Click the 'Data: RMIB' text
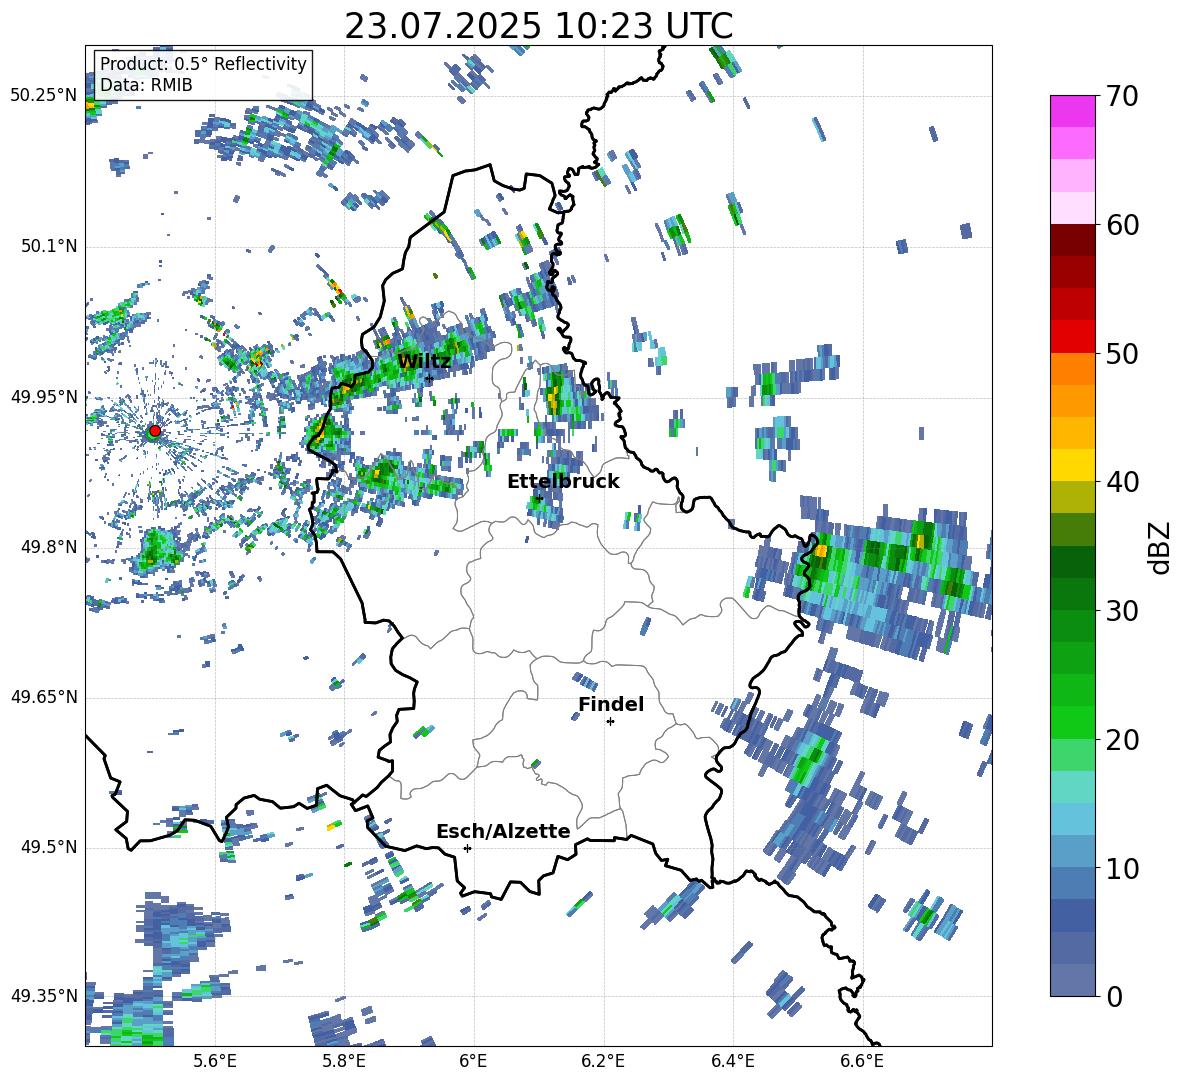This screenshot has height=1081, width=1184. [146, 85]
